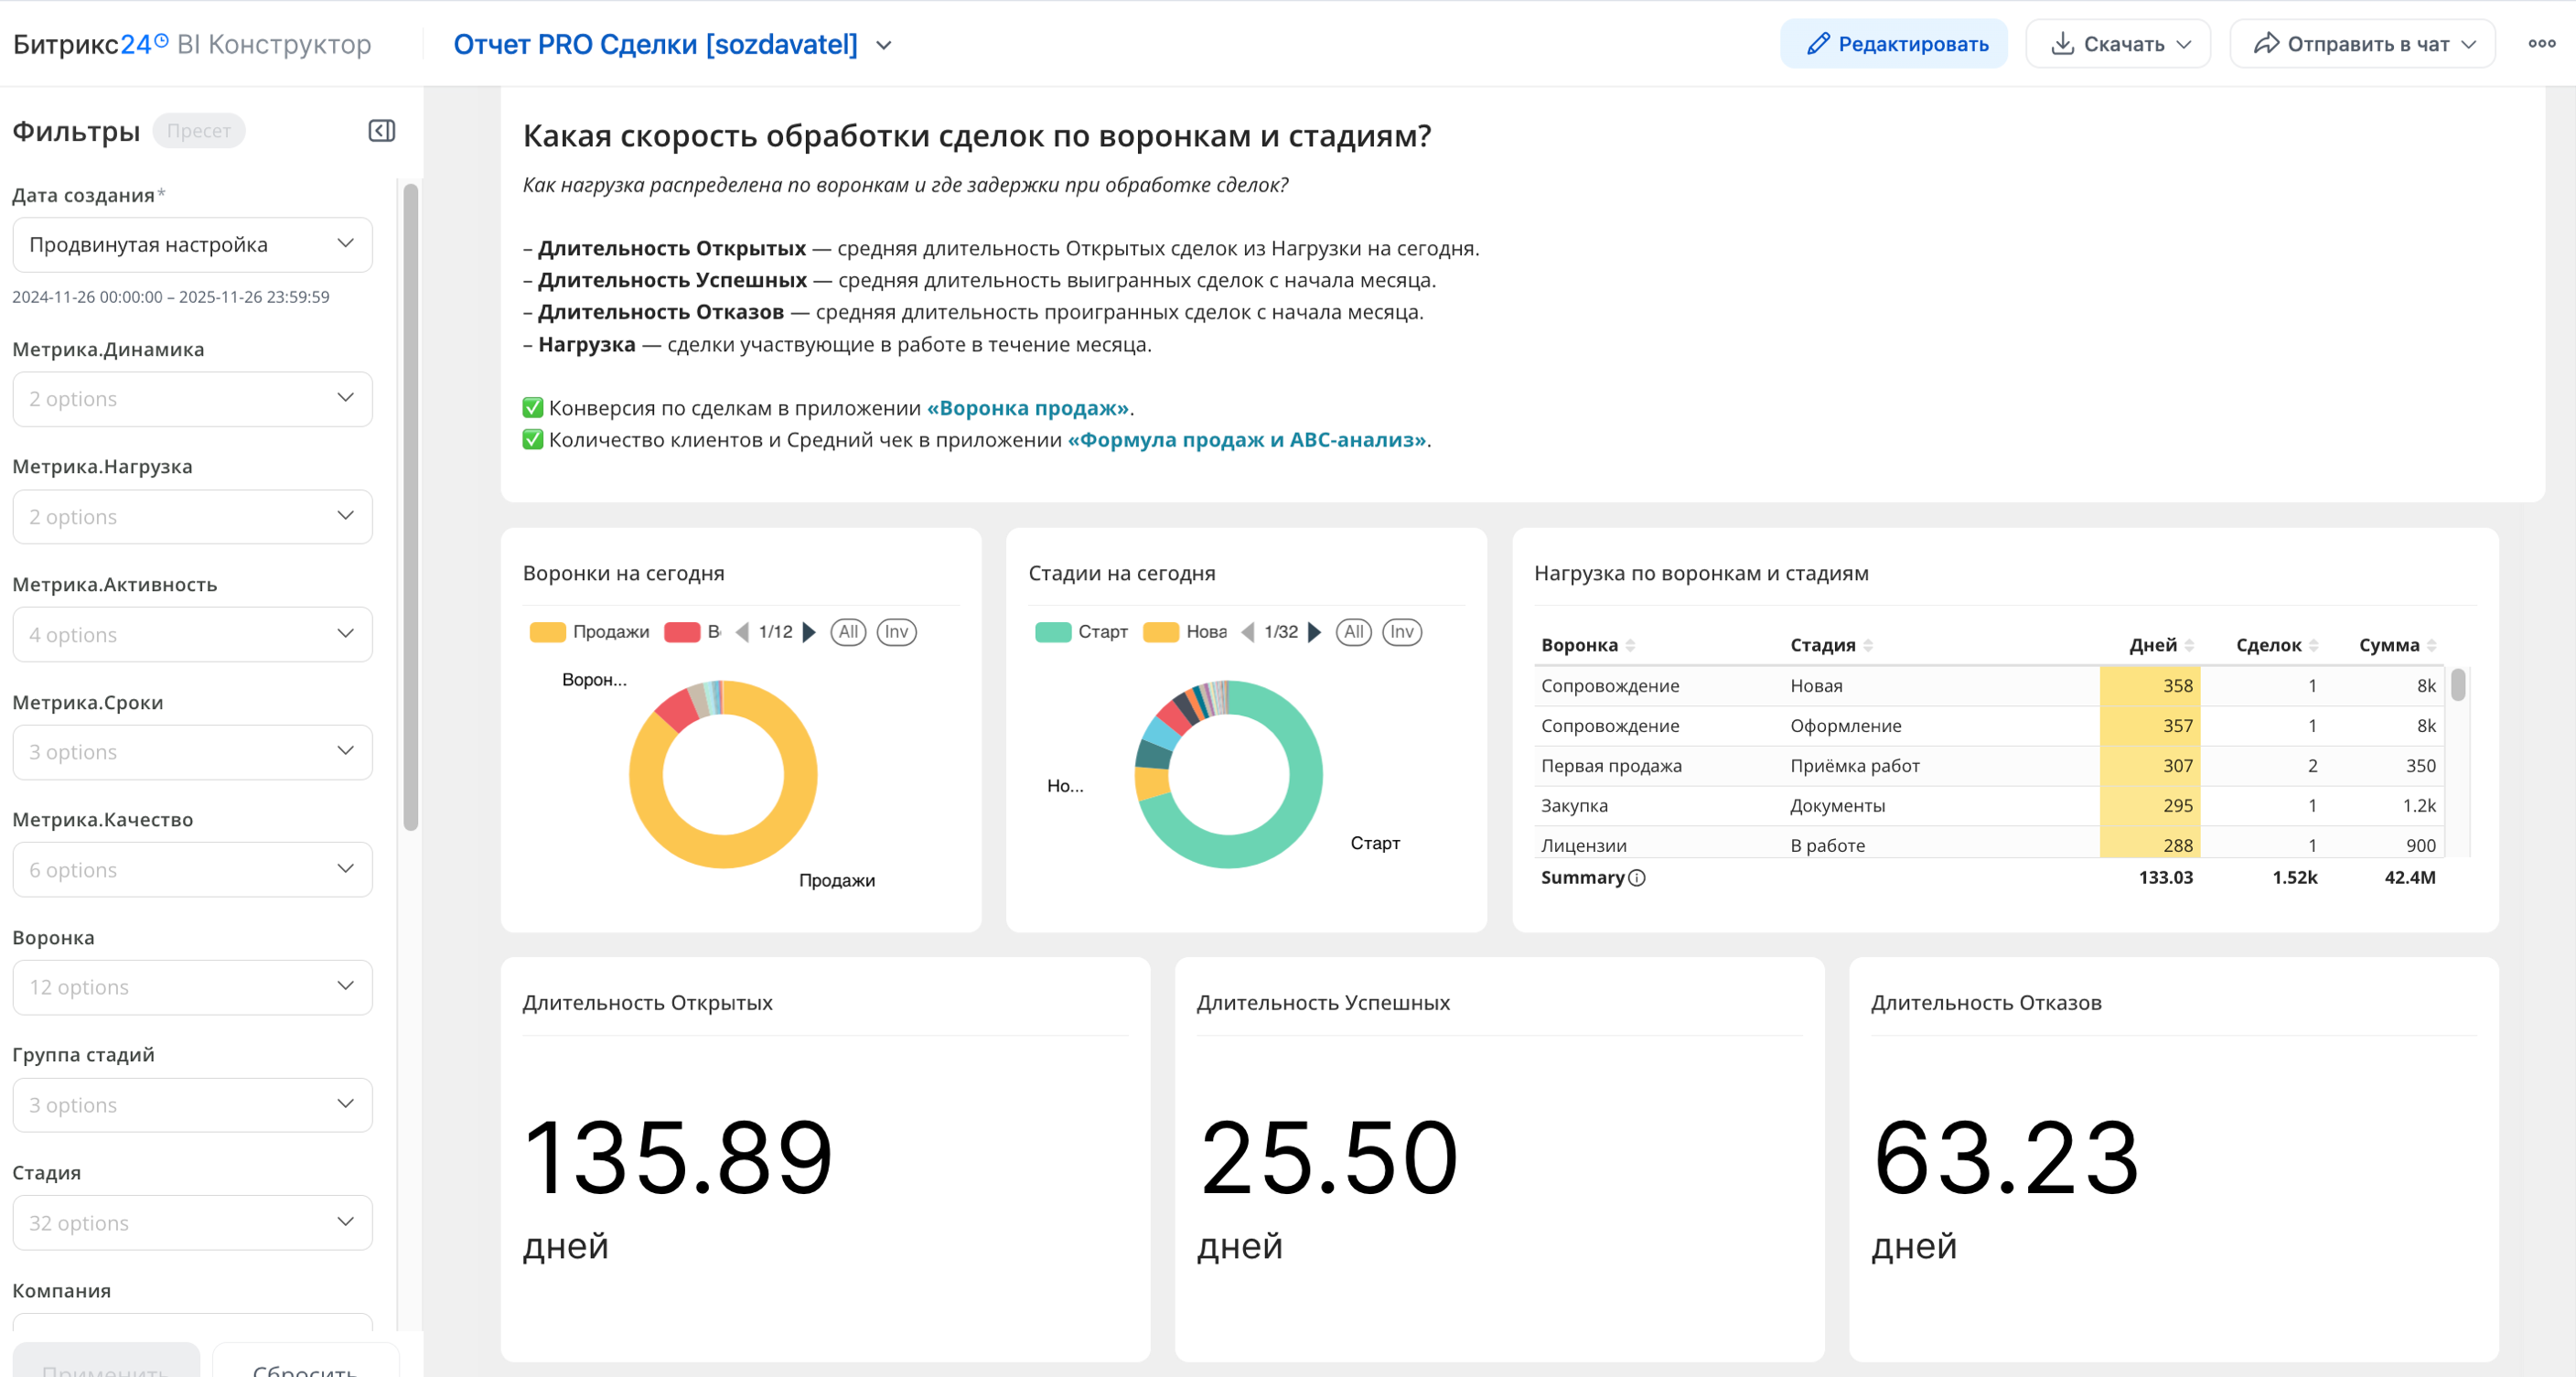Click the Продажи yellow legend swatch
2576x1377 pixels.
[x=547, y=632]
